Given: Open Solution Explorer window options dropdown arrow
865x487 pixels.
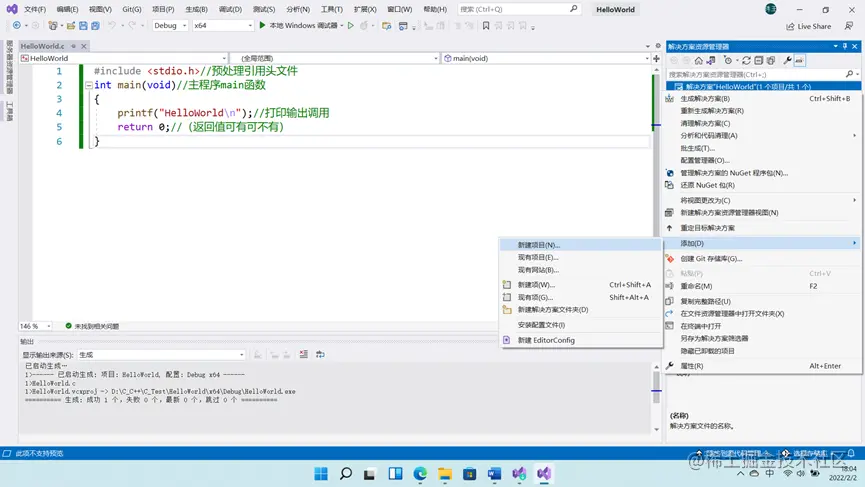Looking at the screenshot, I should pos(835,46).
